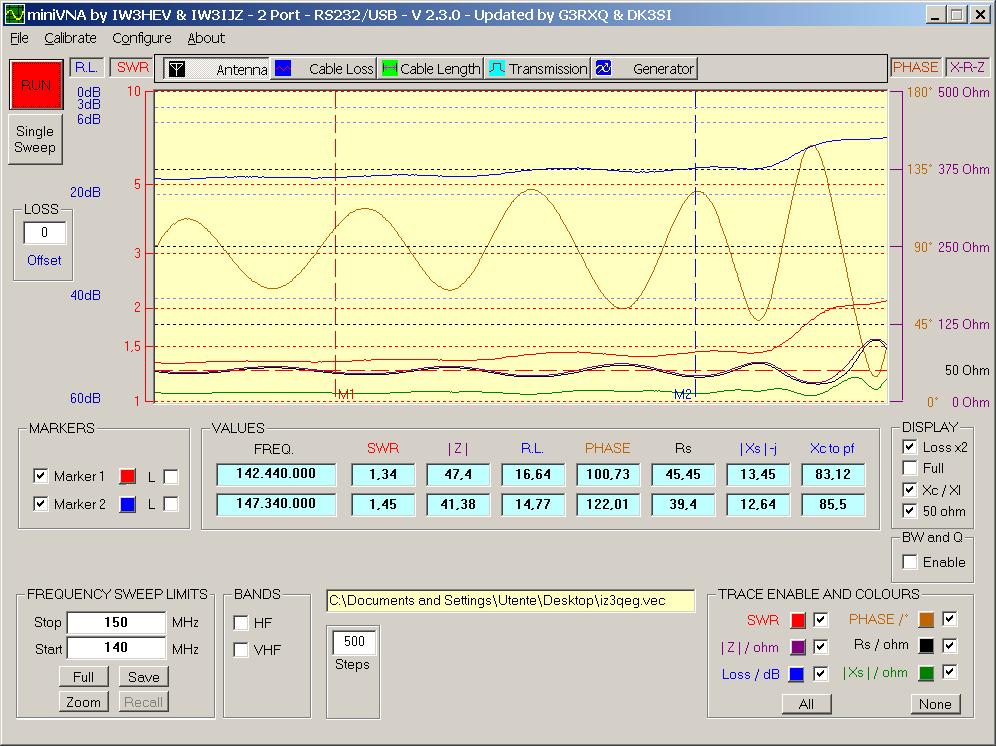This screenshot has height=746, width=996.
Task: Toggle 50 ohm display checkbox
Action: point(910,511)
